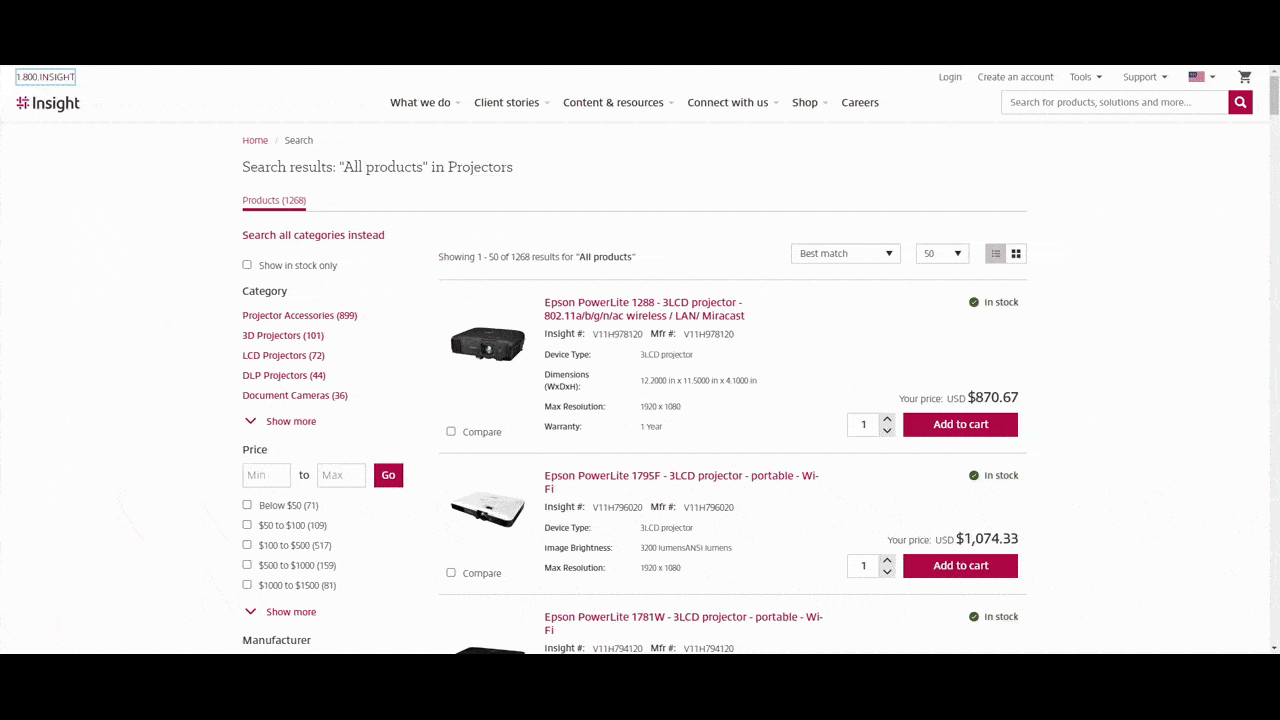The width and height of the screenshot is (1280, 720).
Task: Focus the product search box
Action: click(1115, 102)
